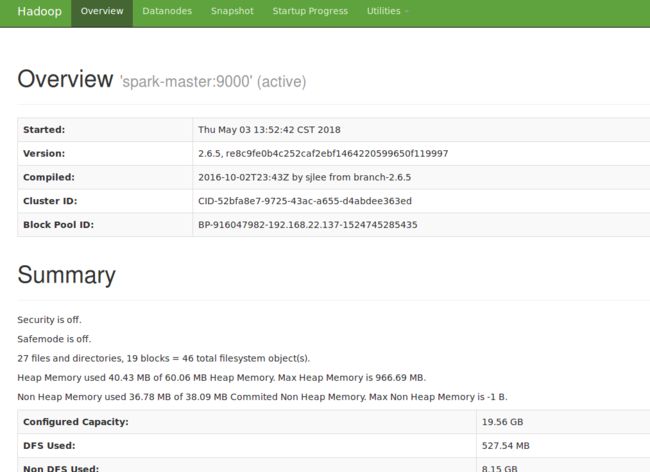Click the Non DFS Used: label
The height and width of the screenshot is (472, 650).
61,468
